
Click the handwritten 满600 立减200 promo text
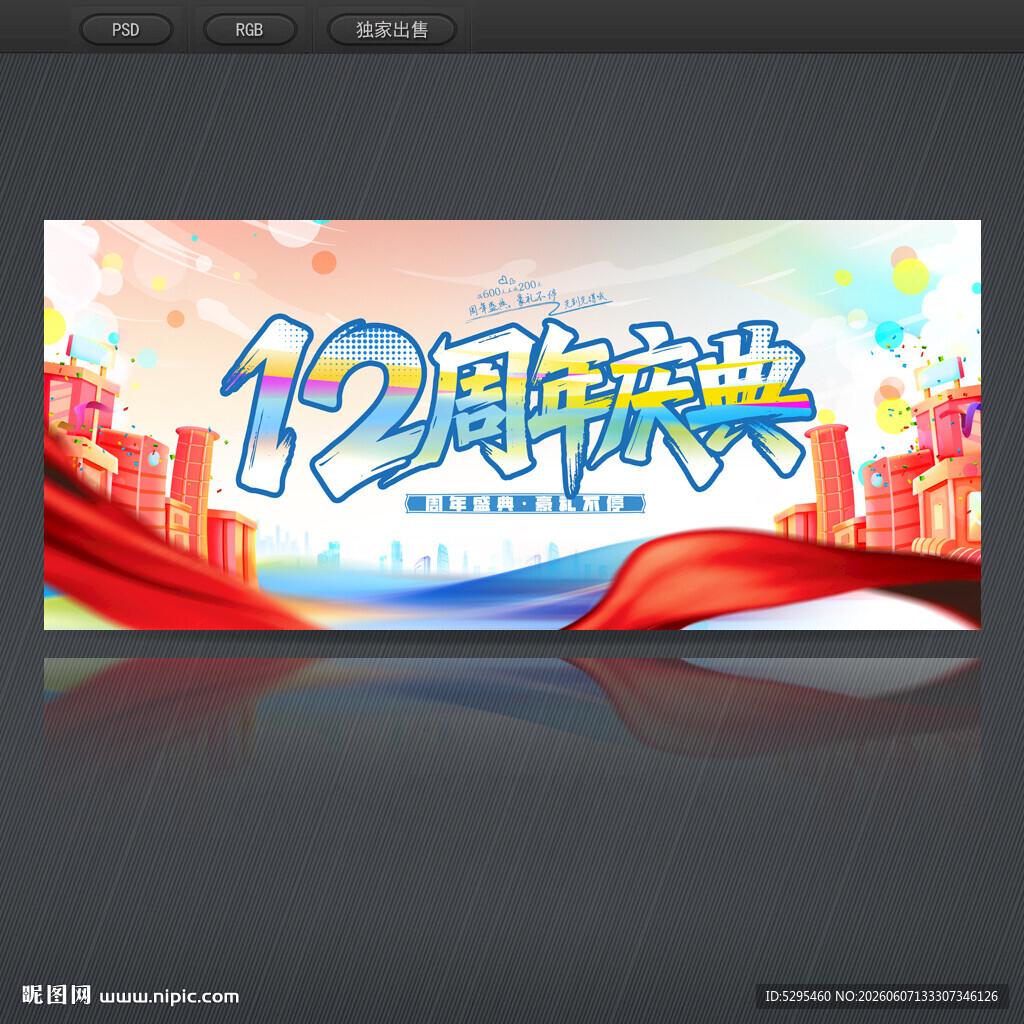tap(511, 289)
